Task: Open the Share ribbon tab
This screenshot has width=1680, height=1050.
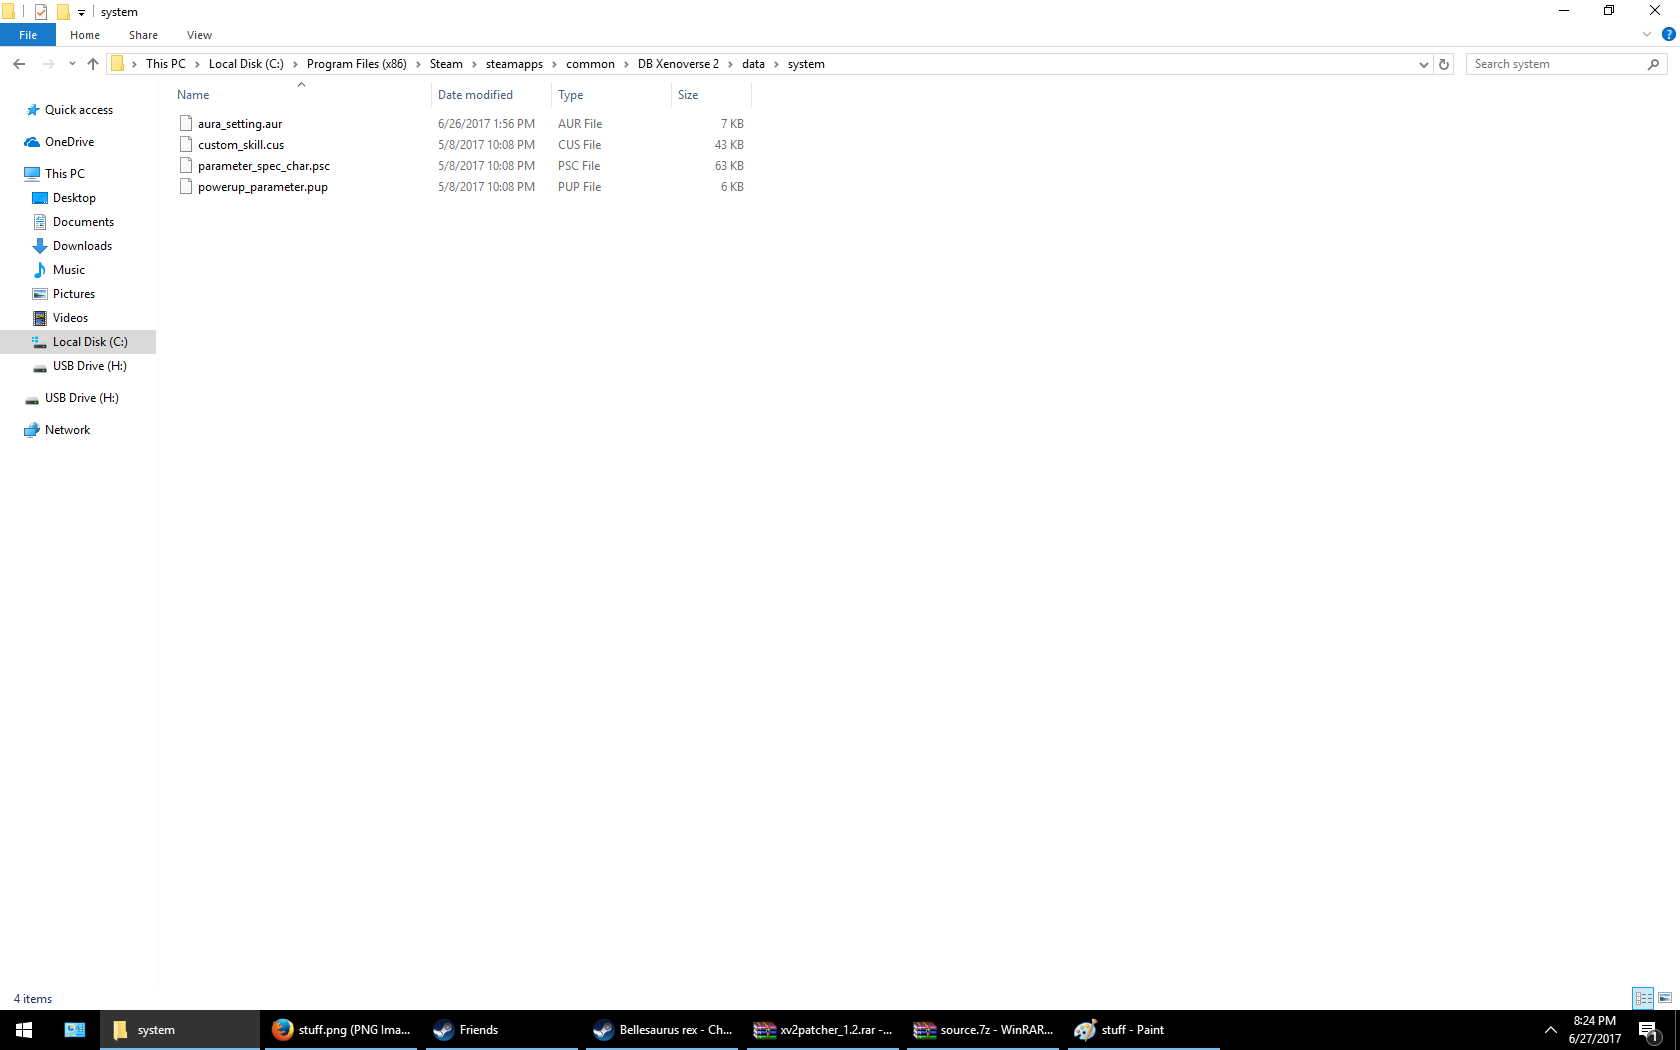Action: pyautogui.click(x=143, y=35)
